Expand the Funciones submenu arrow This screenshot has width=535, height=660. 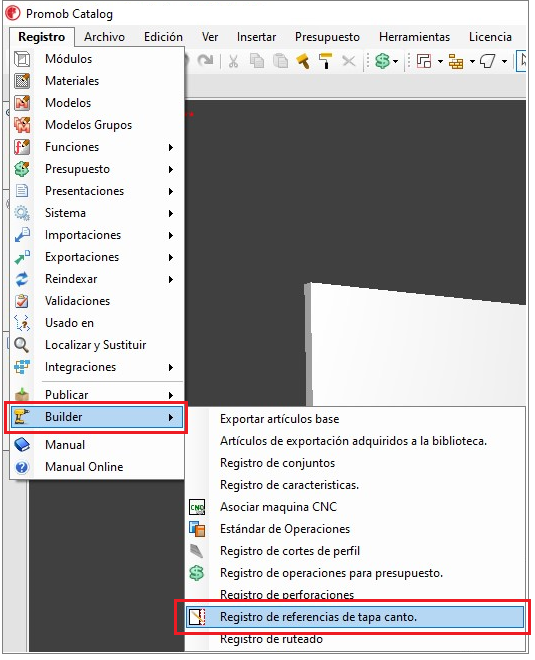[x=170, y=147]
